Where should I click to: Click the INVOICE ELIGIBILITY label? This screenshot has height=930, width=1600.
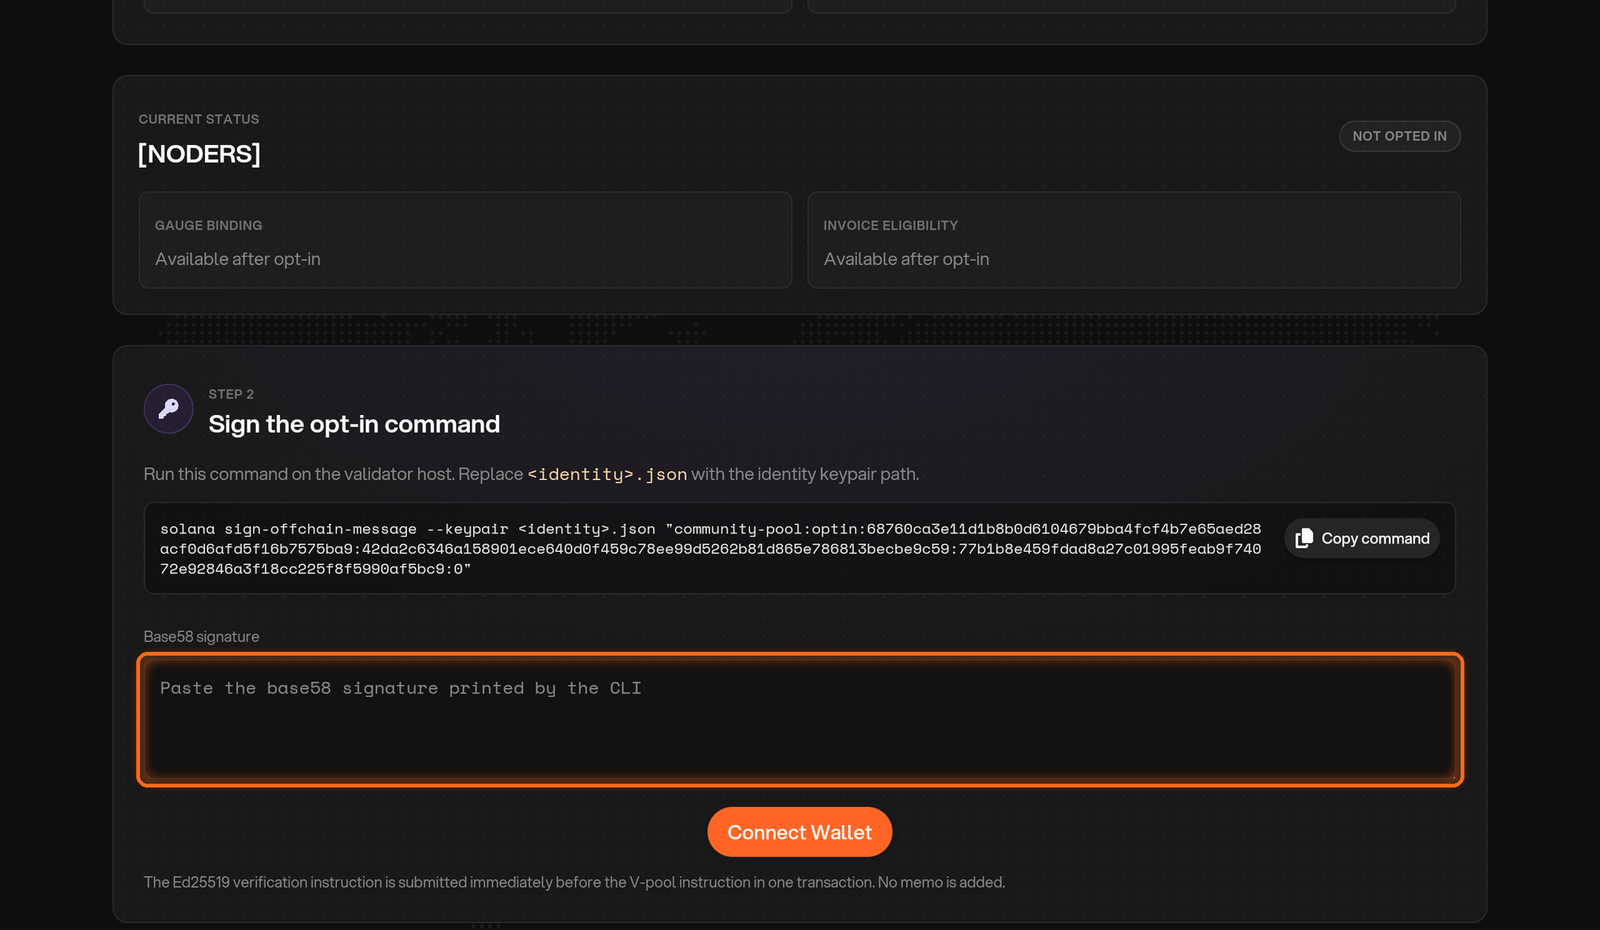(891, 226)
